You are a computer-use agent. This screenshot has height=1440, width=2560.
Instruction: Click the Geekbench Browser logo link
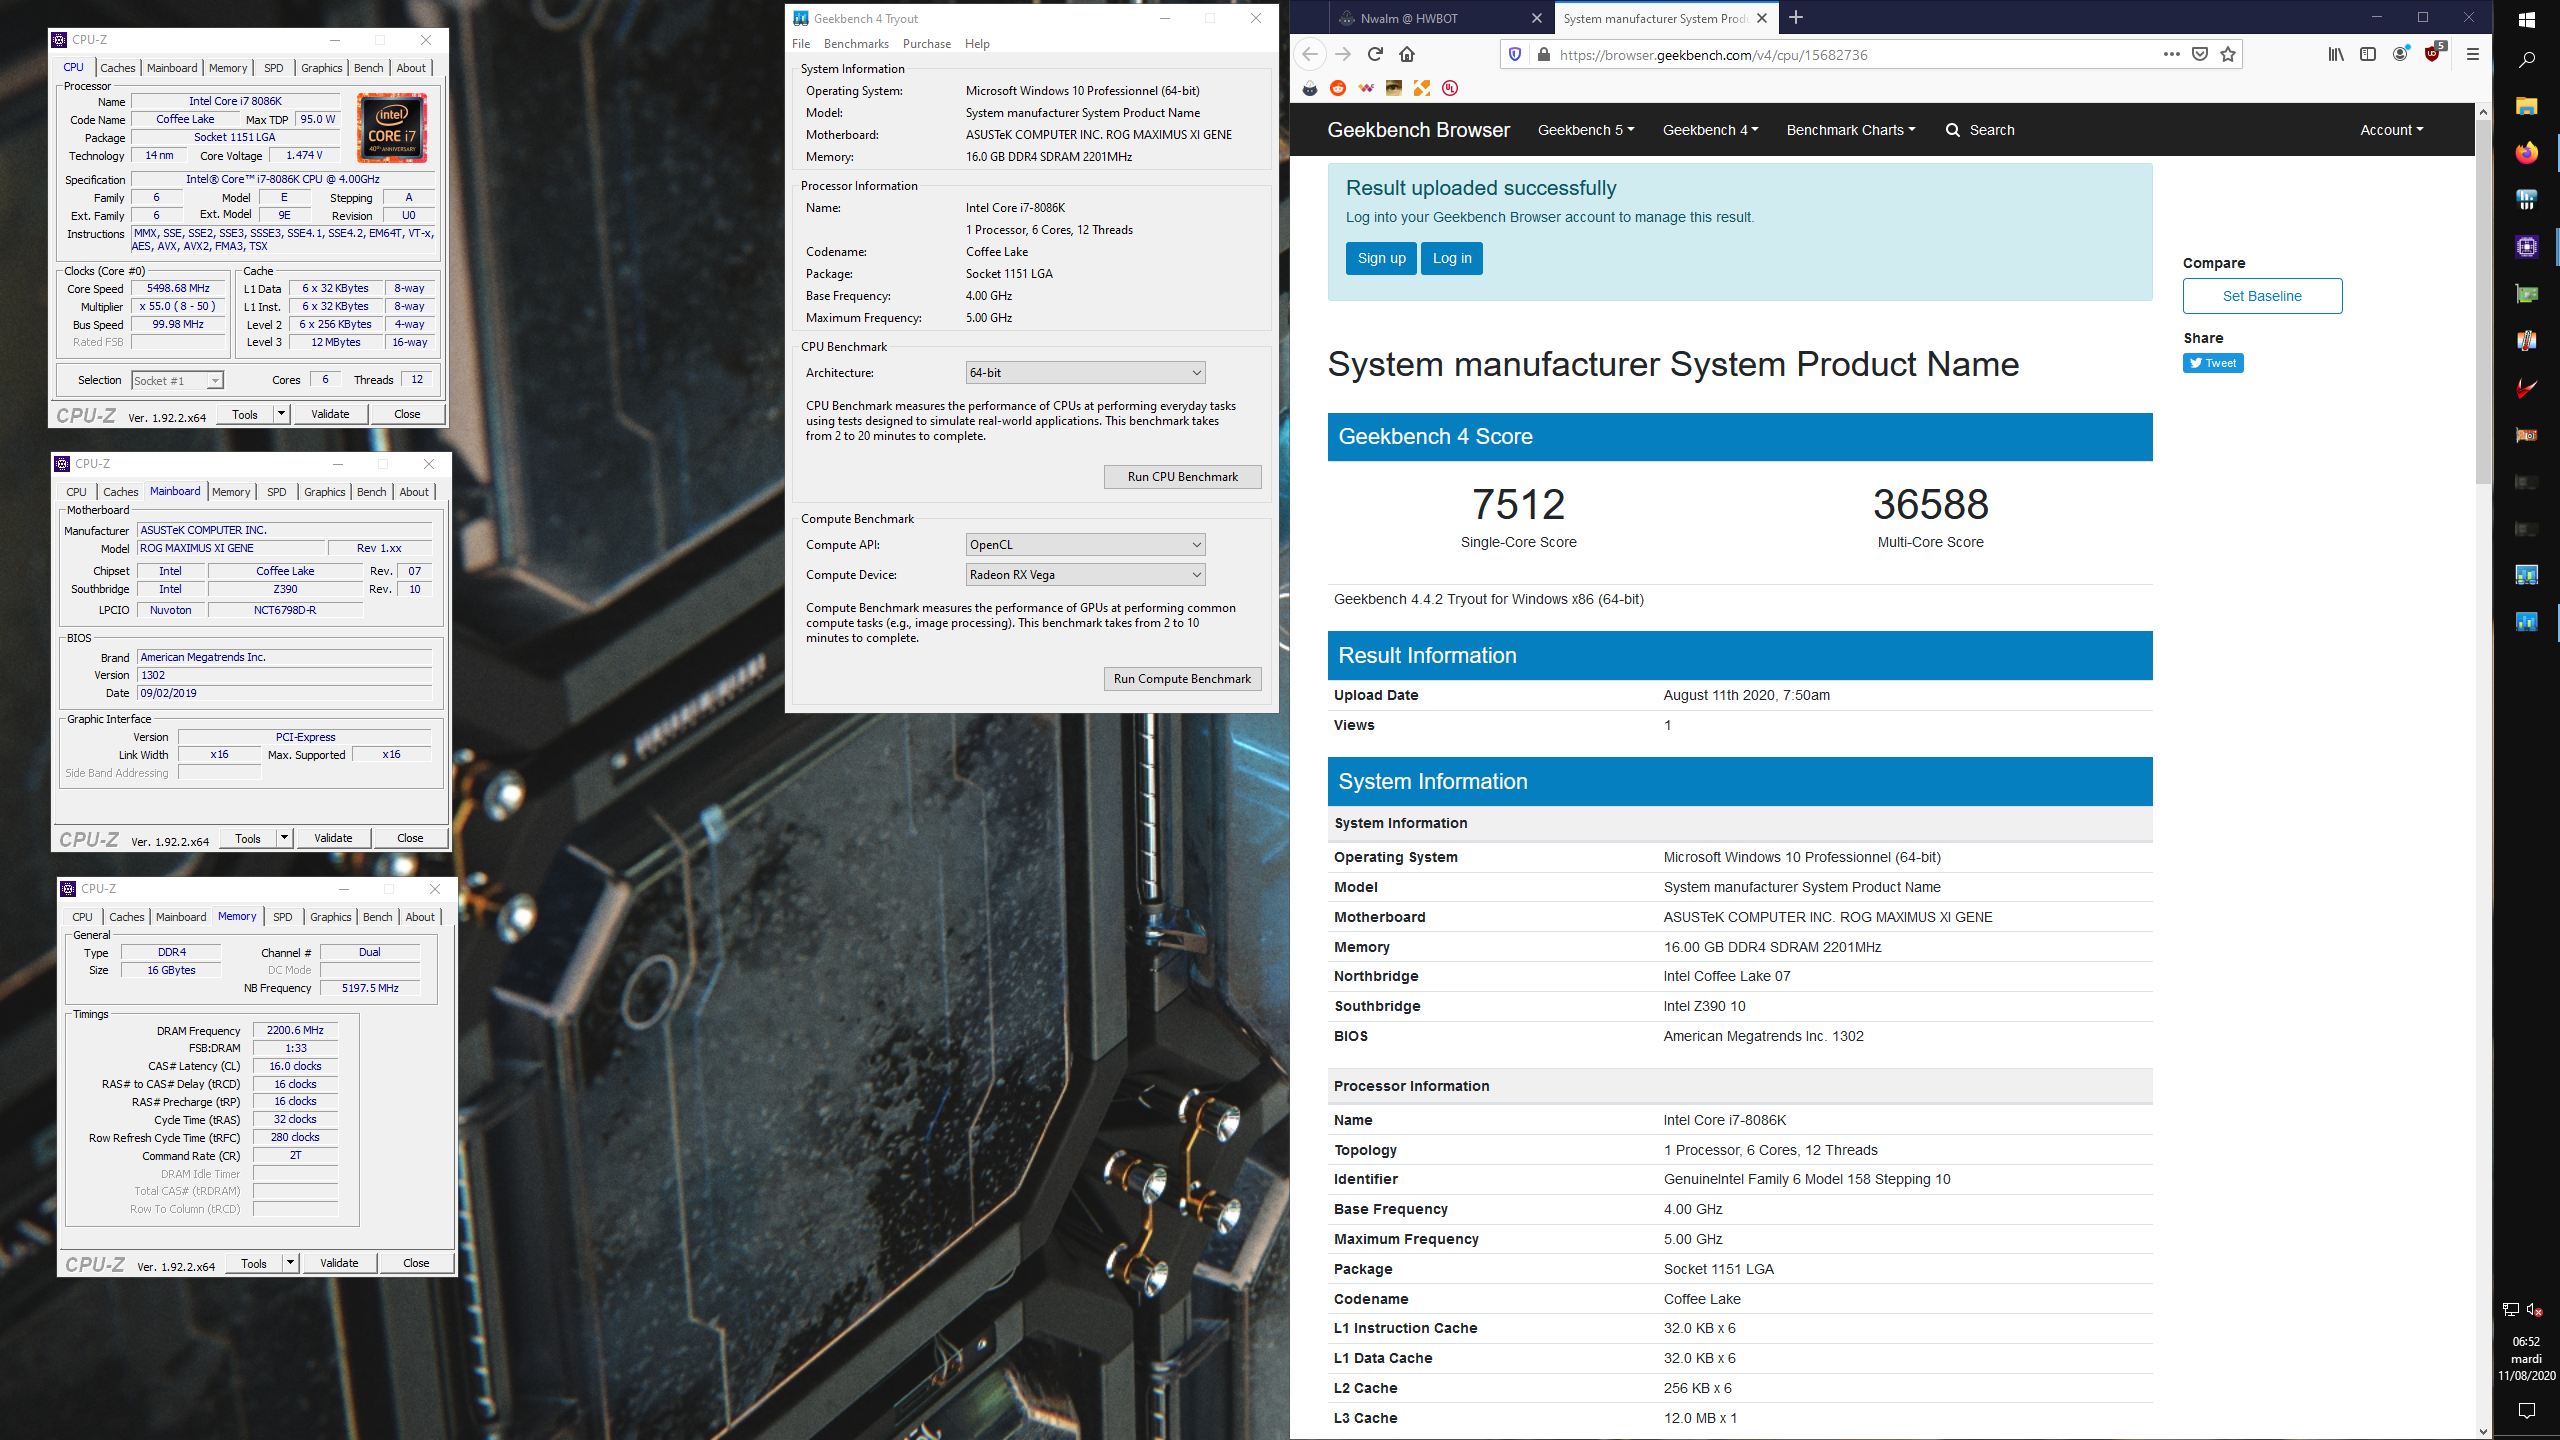click(1418, 130)
